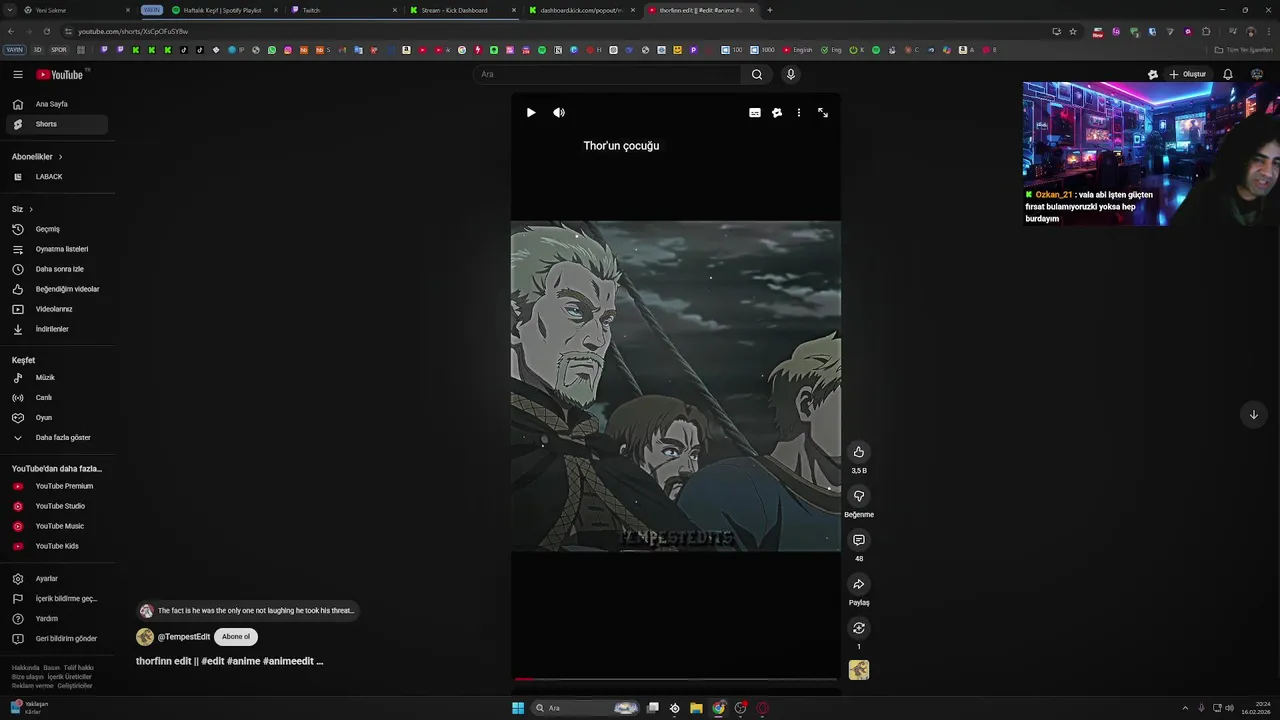Open Oyun gaming section
This screenshot has width=1280, height=720.
(x=57, y=418)
